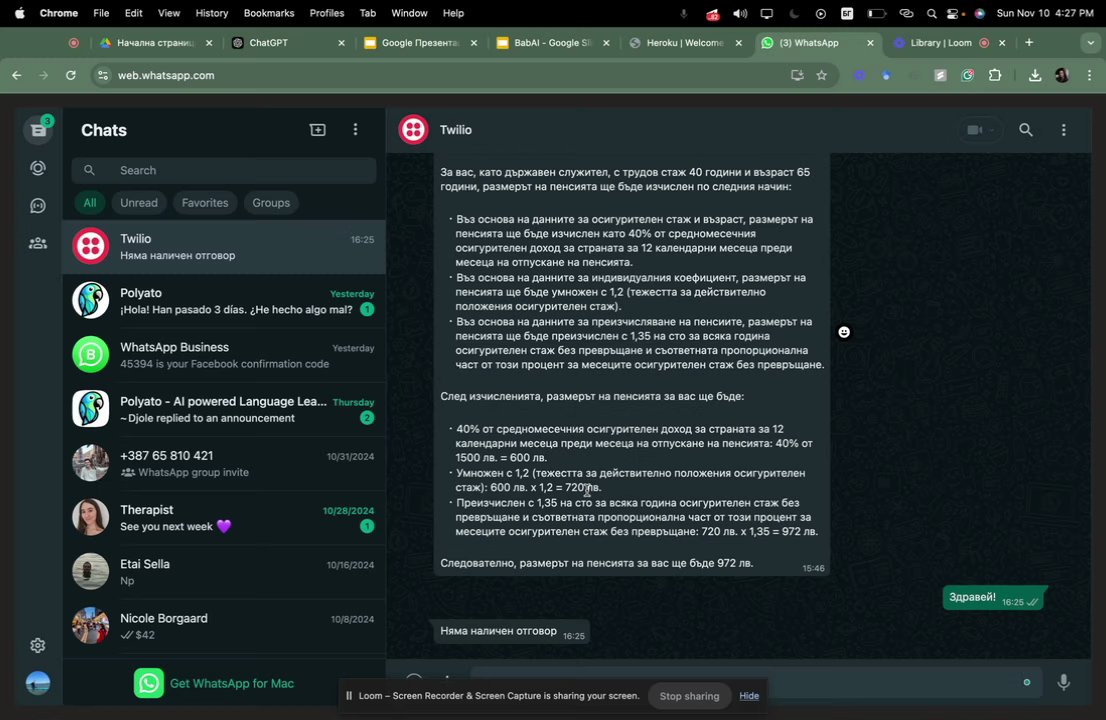1106x720 pixels.
Task: Record a voice message with microphone
Action: (1064, 682)
